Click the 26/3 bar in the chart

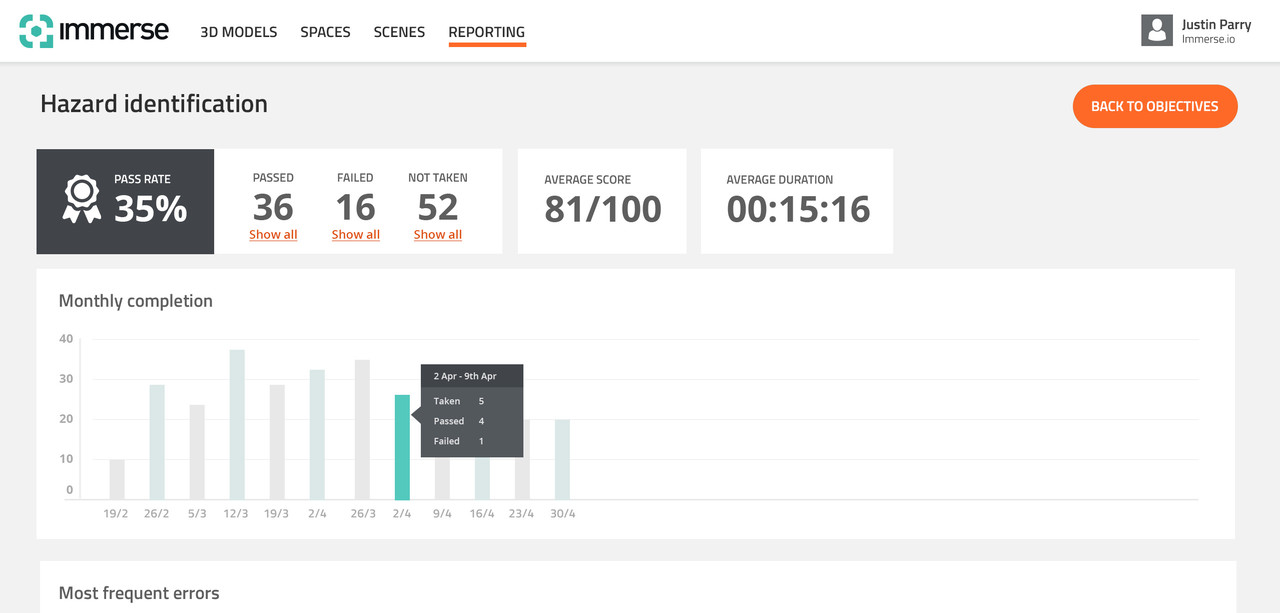pos(362,429)
